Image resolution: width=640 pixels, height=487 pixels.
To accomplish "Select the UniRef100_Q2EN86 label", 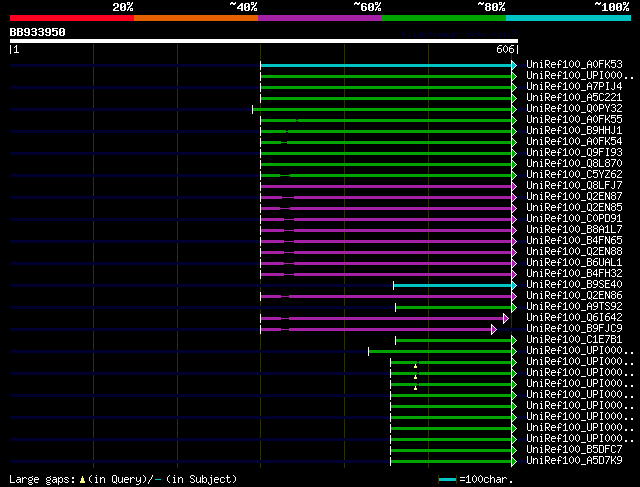I will point(574,296).
